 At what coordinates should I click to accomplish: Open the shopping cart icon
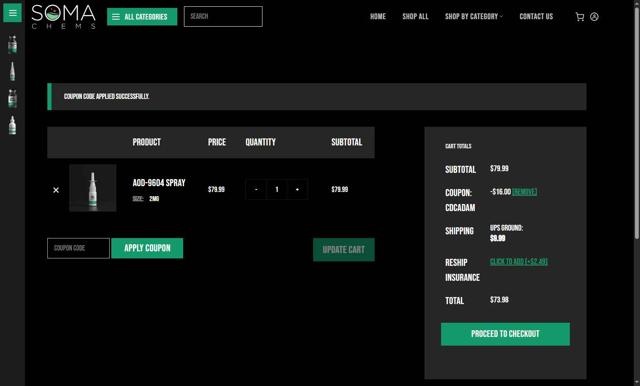coord(580,17)
